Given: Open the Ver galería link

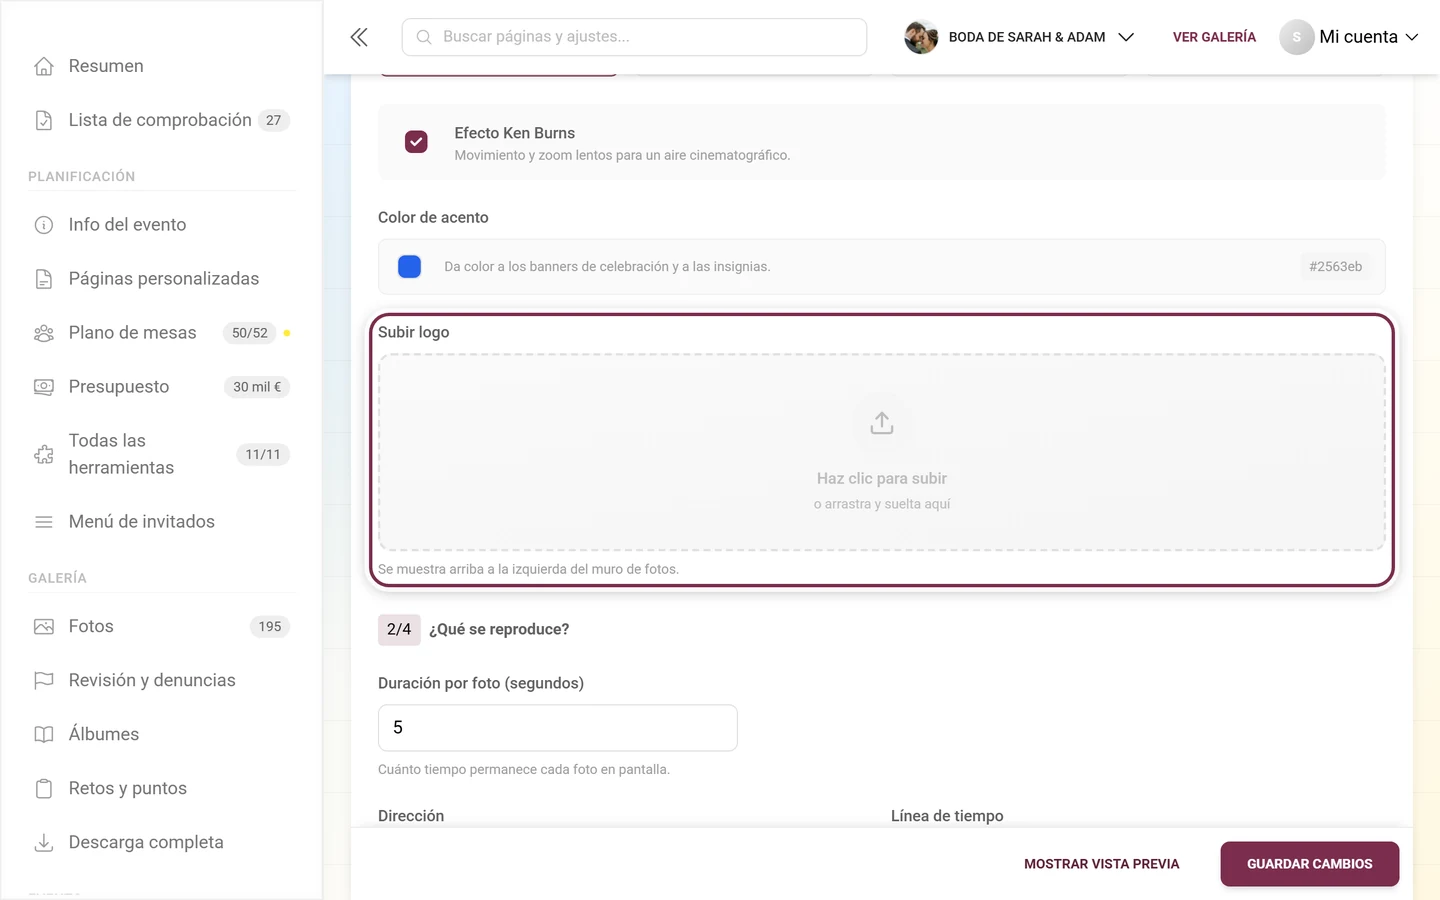Looking at the screenshot, I should tap(1214, 37).
